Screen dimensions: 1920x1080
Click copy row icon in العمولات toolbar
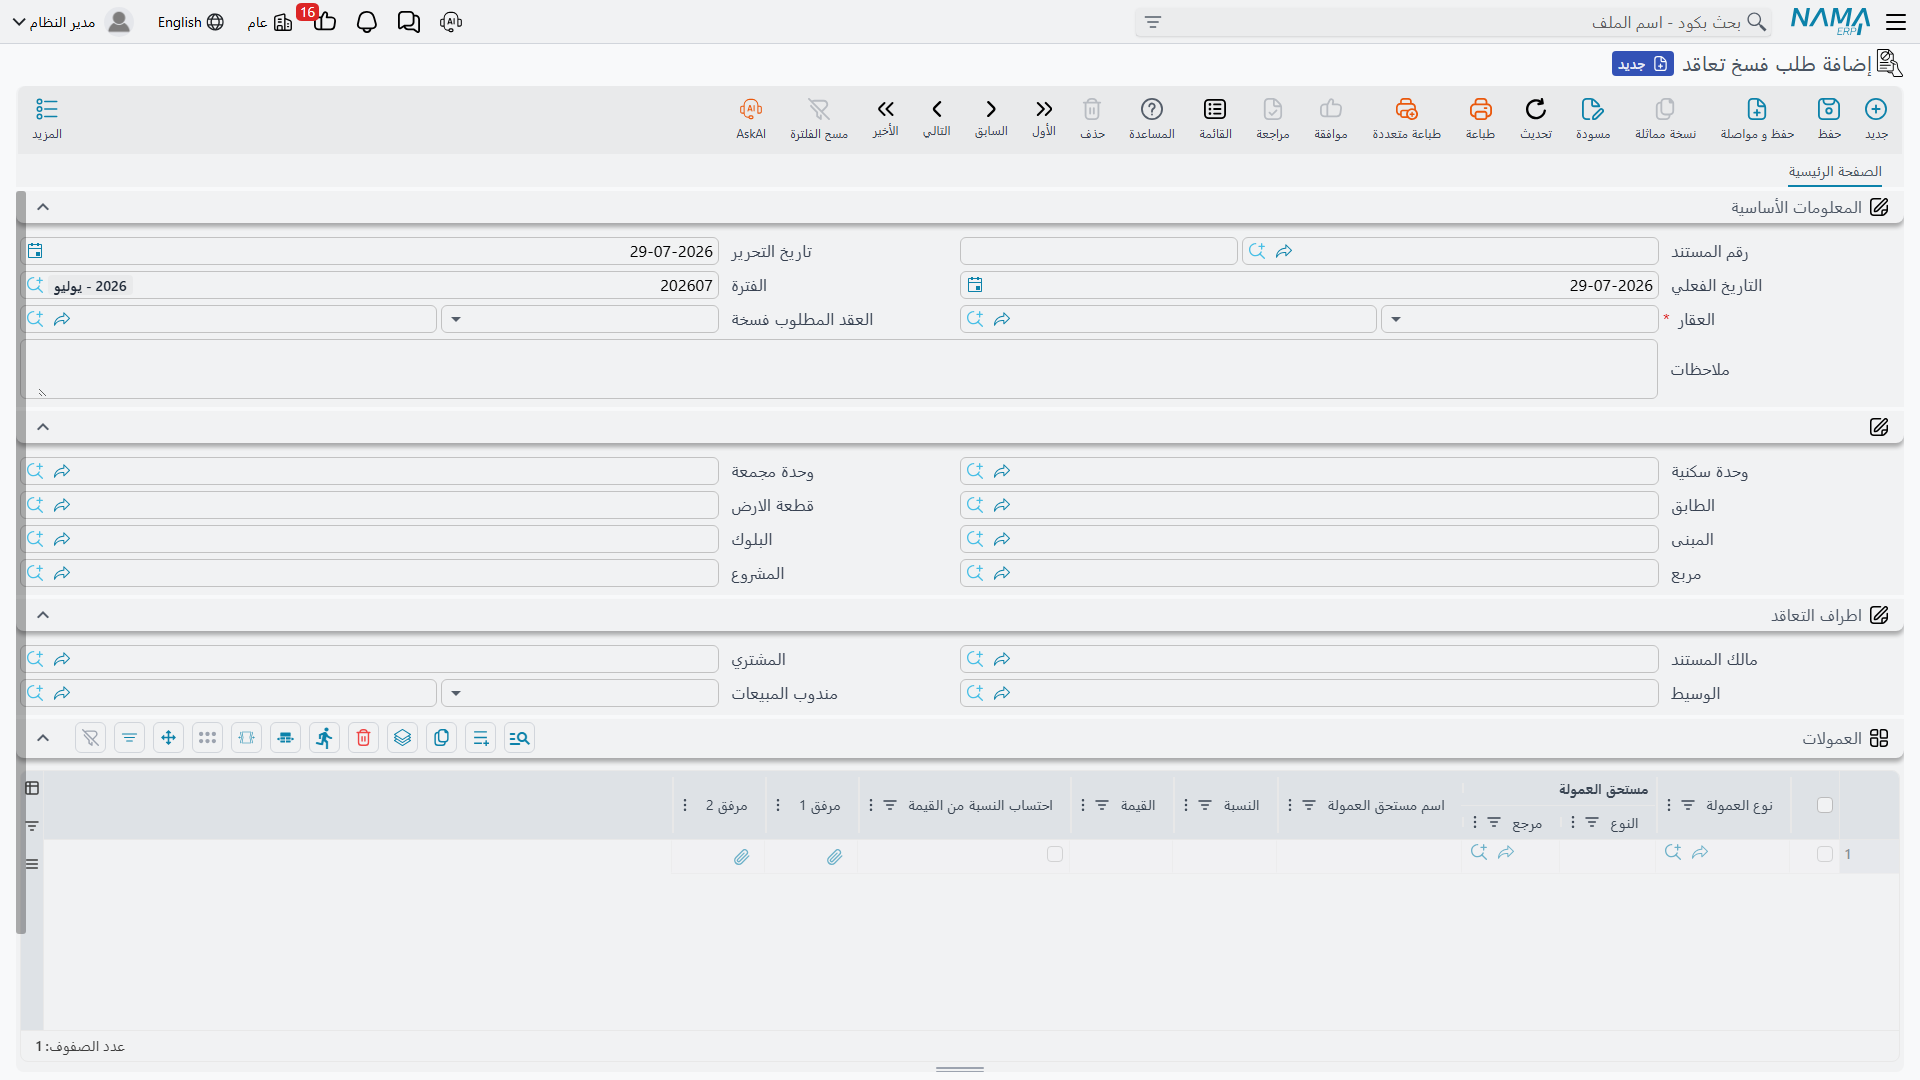[x=442, y=738]
